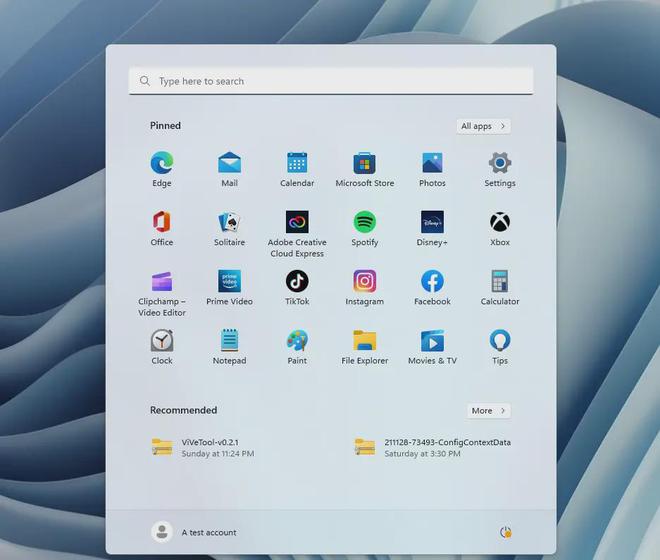The image size is (660, 560).
Task: Expand the All apps list
Action: 484,126
